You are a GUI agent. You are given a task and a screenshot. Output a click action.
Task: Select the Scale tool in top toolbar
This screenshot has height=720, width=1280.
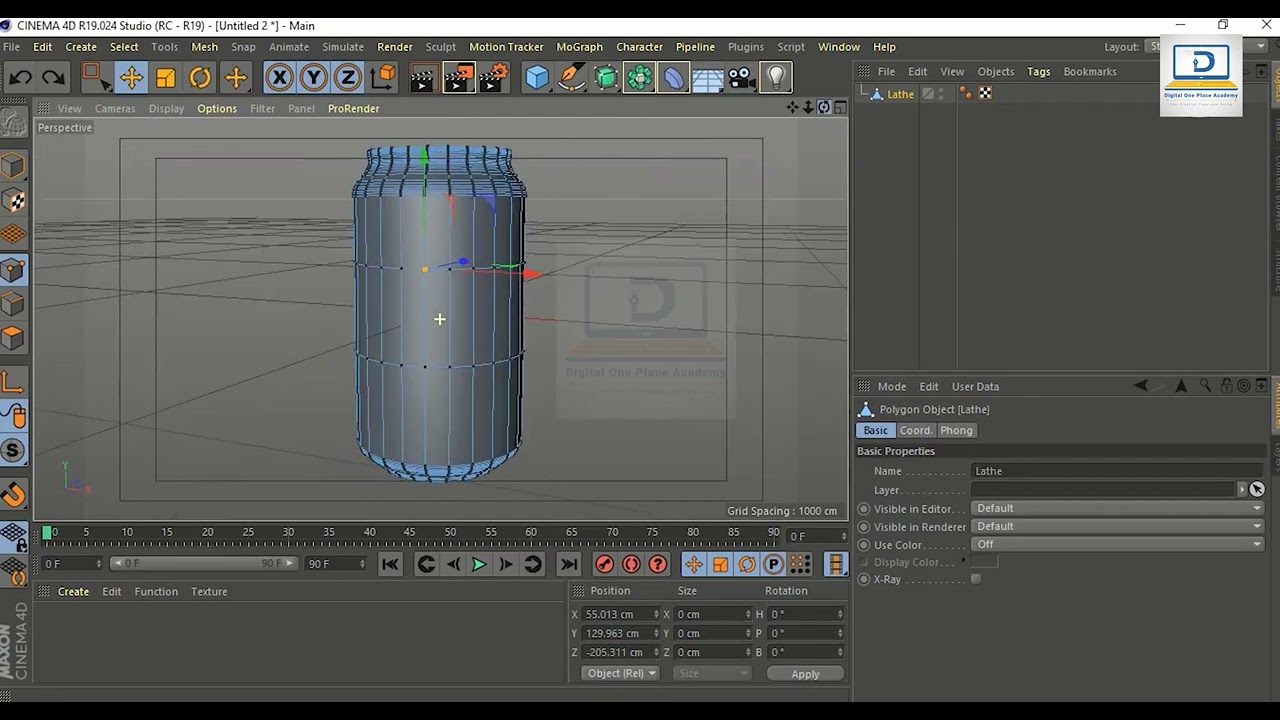pos(166,77)
